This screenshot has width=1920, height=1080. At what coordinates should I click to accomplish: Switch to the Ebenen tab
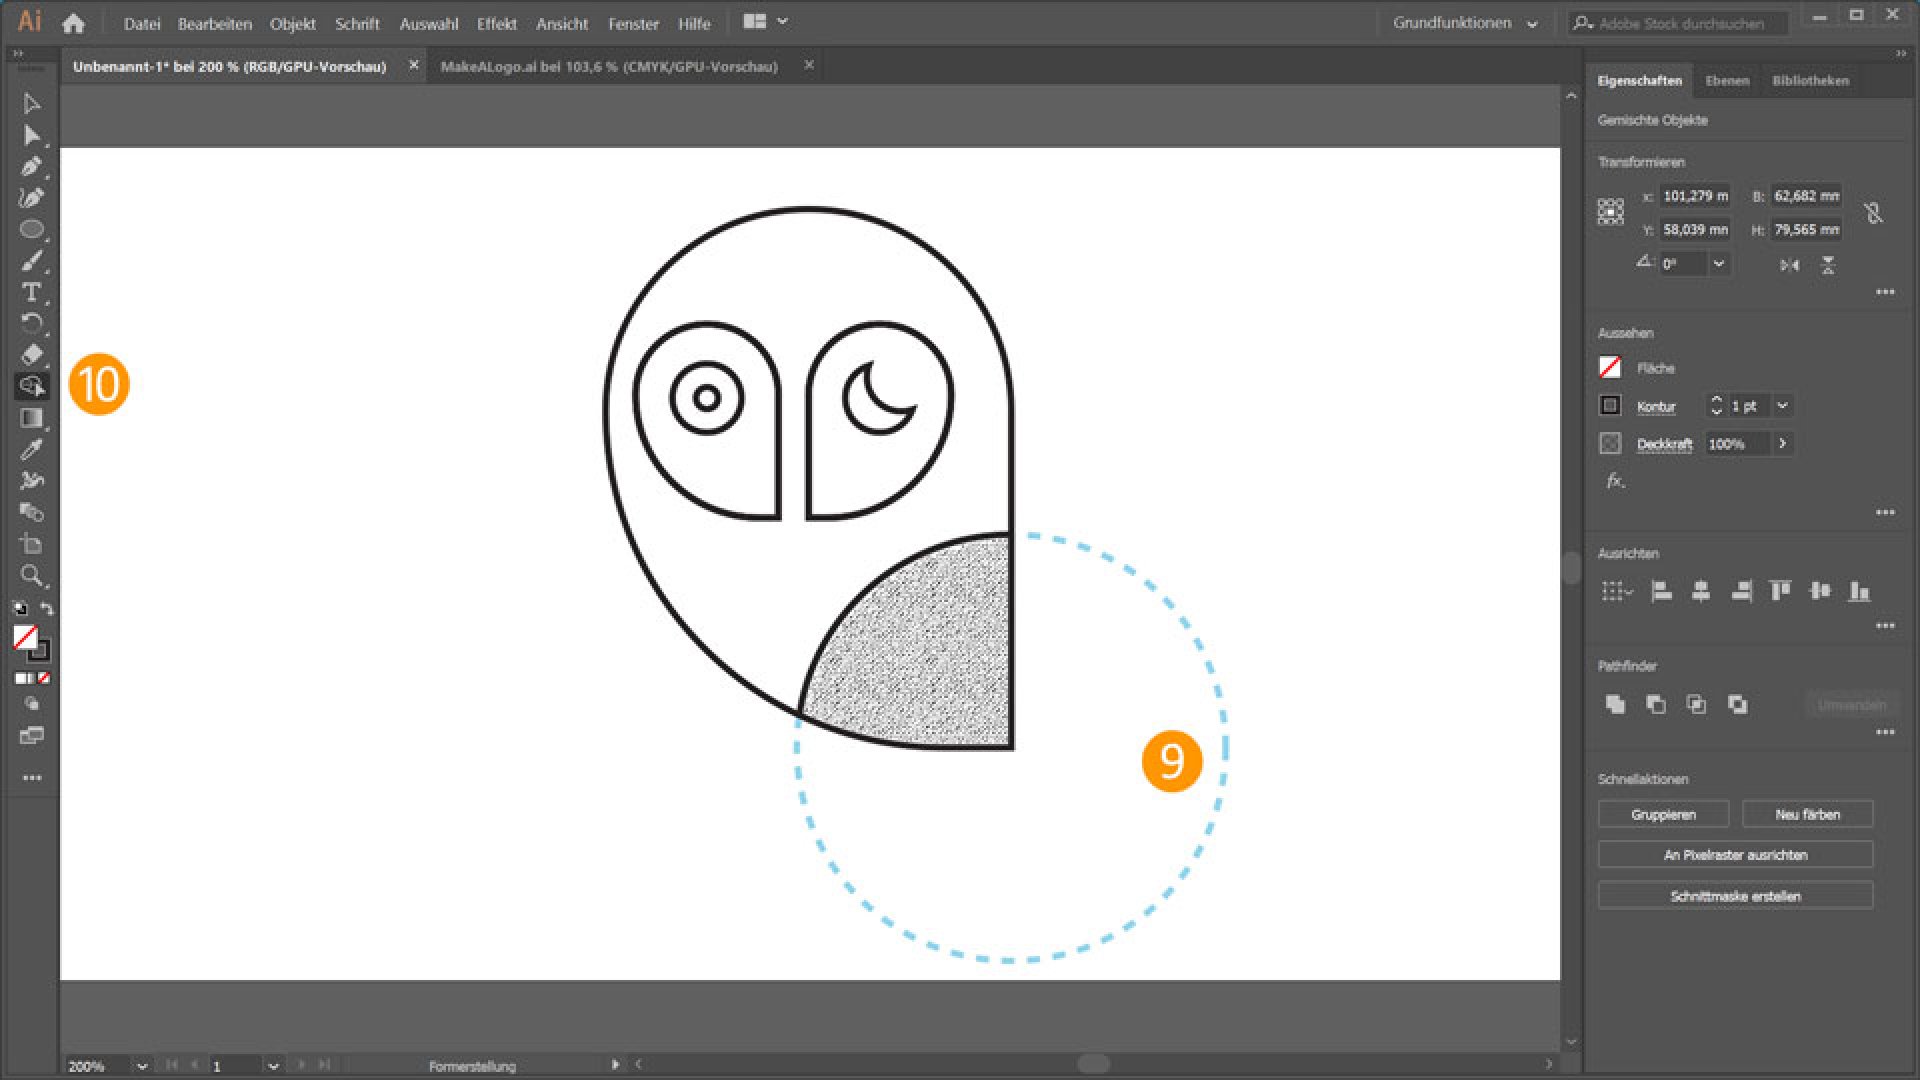(x=1727, y=81)
